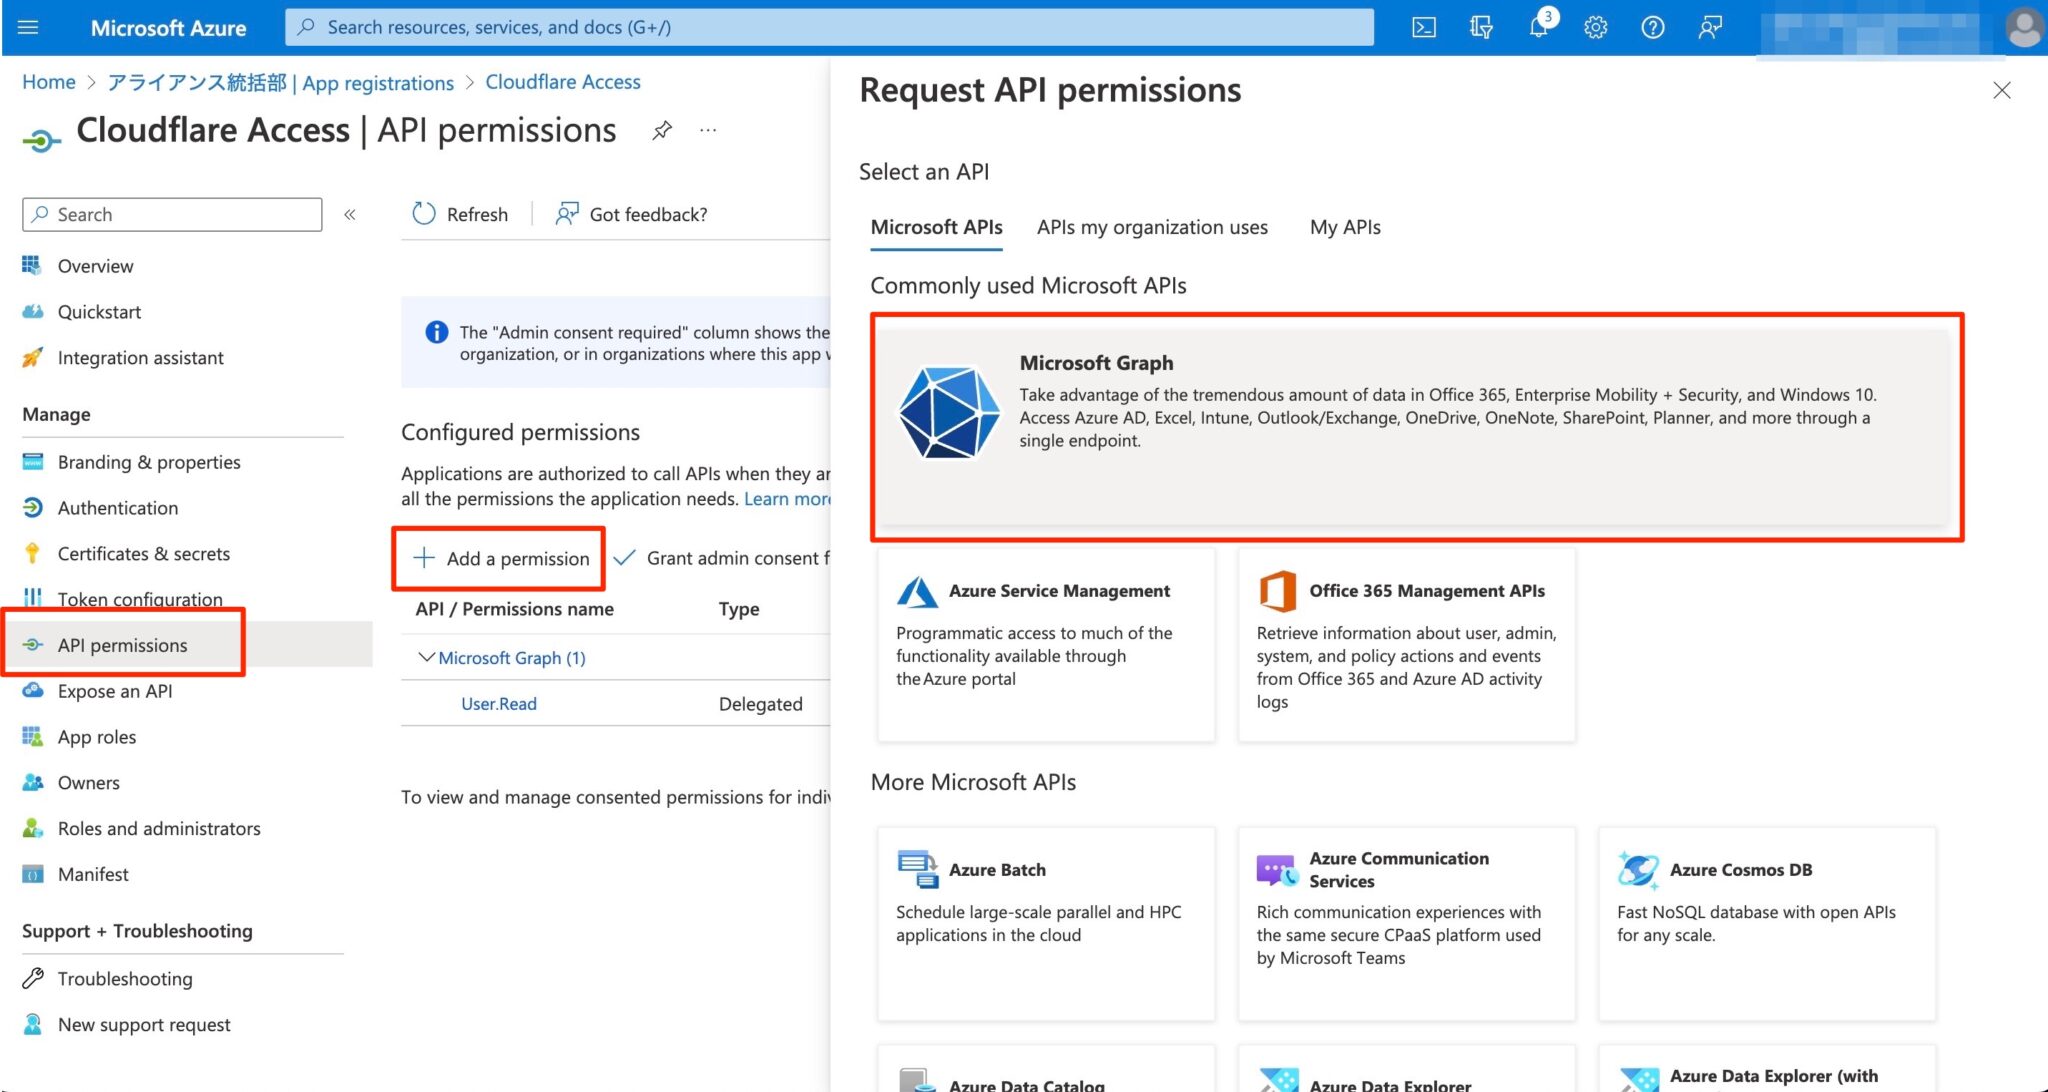2048x1092 pixels.
Task: Click inside the Azure search resources bar
Action: (830, 27)
